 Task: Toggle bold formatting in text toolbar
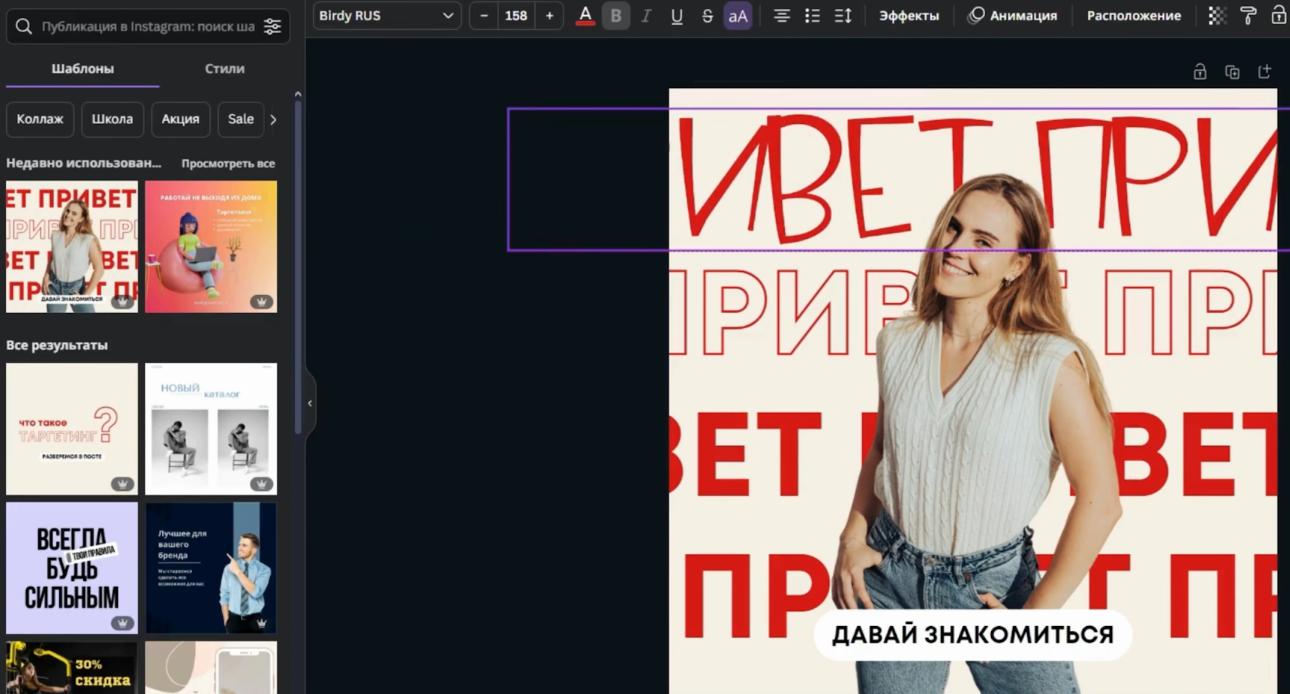click(616, 16)
